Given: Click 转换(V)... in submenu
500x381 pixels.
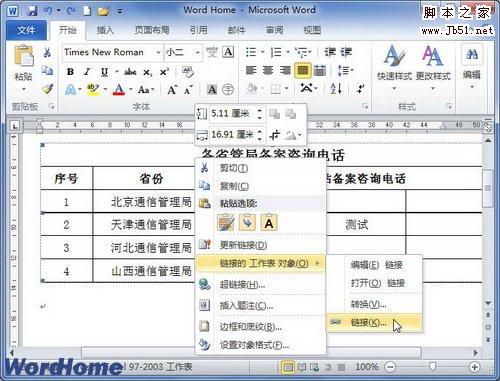Looking at the screenshot, I should (x=375, y=304).
